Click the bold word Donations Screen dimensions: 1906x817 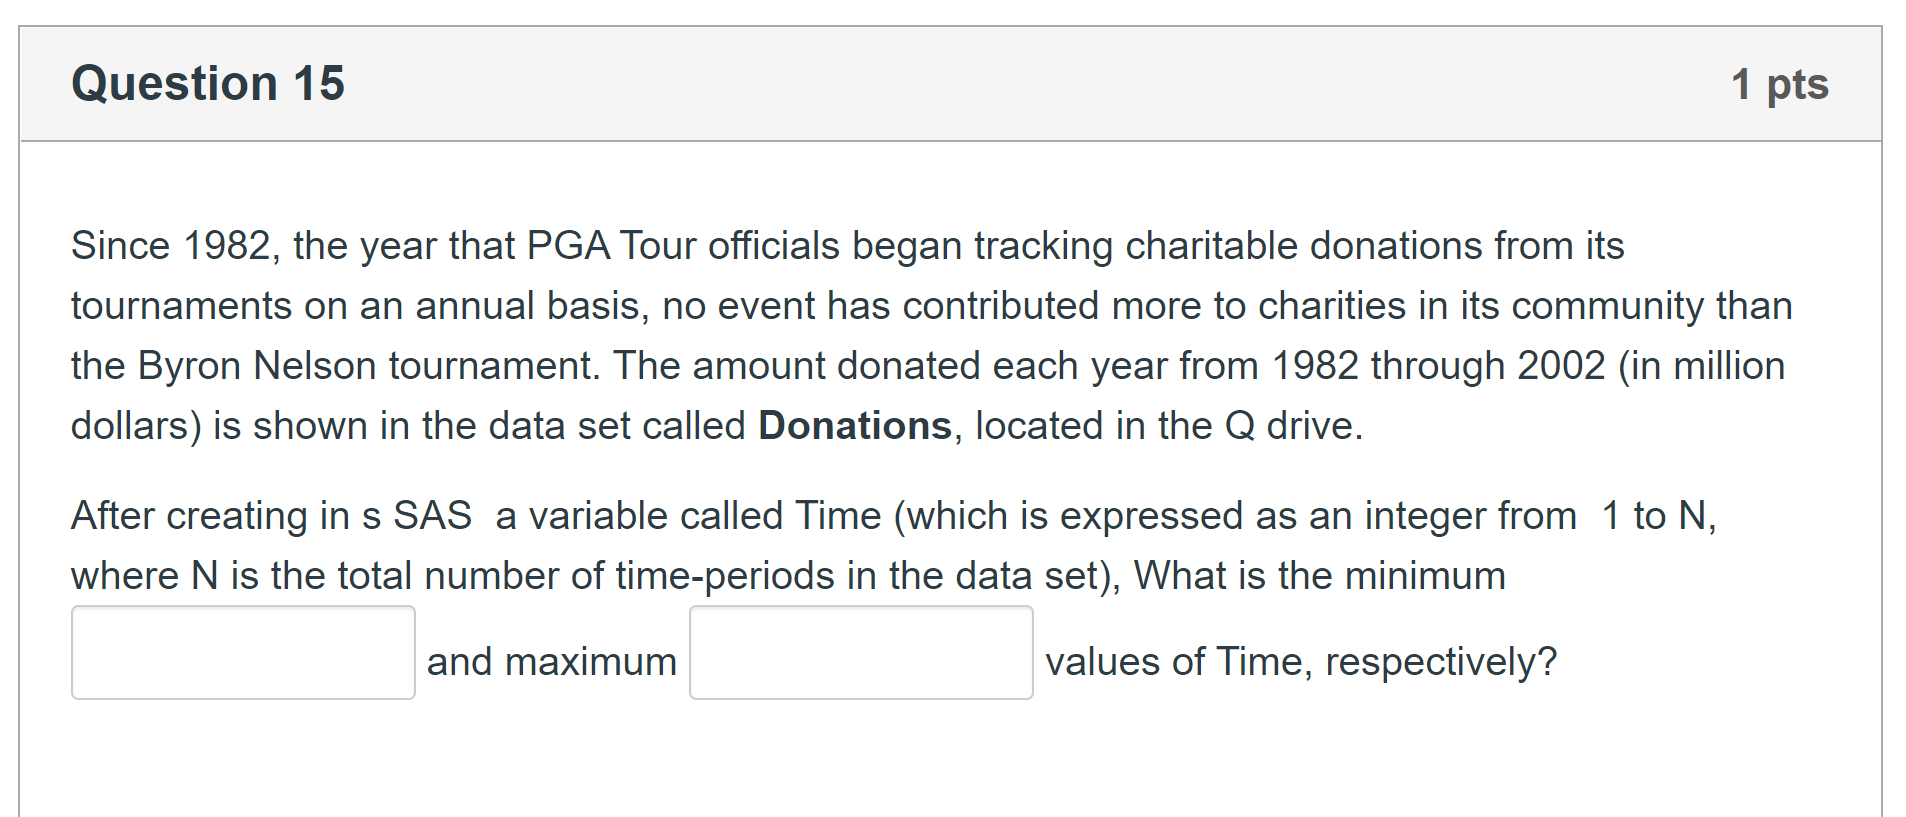pos(855,425)
